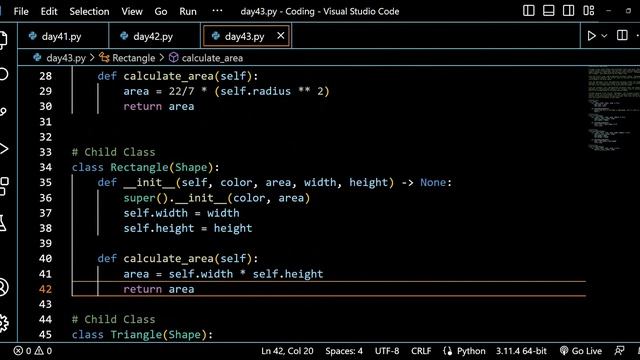Open the Testing flask view

point(3,223)
